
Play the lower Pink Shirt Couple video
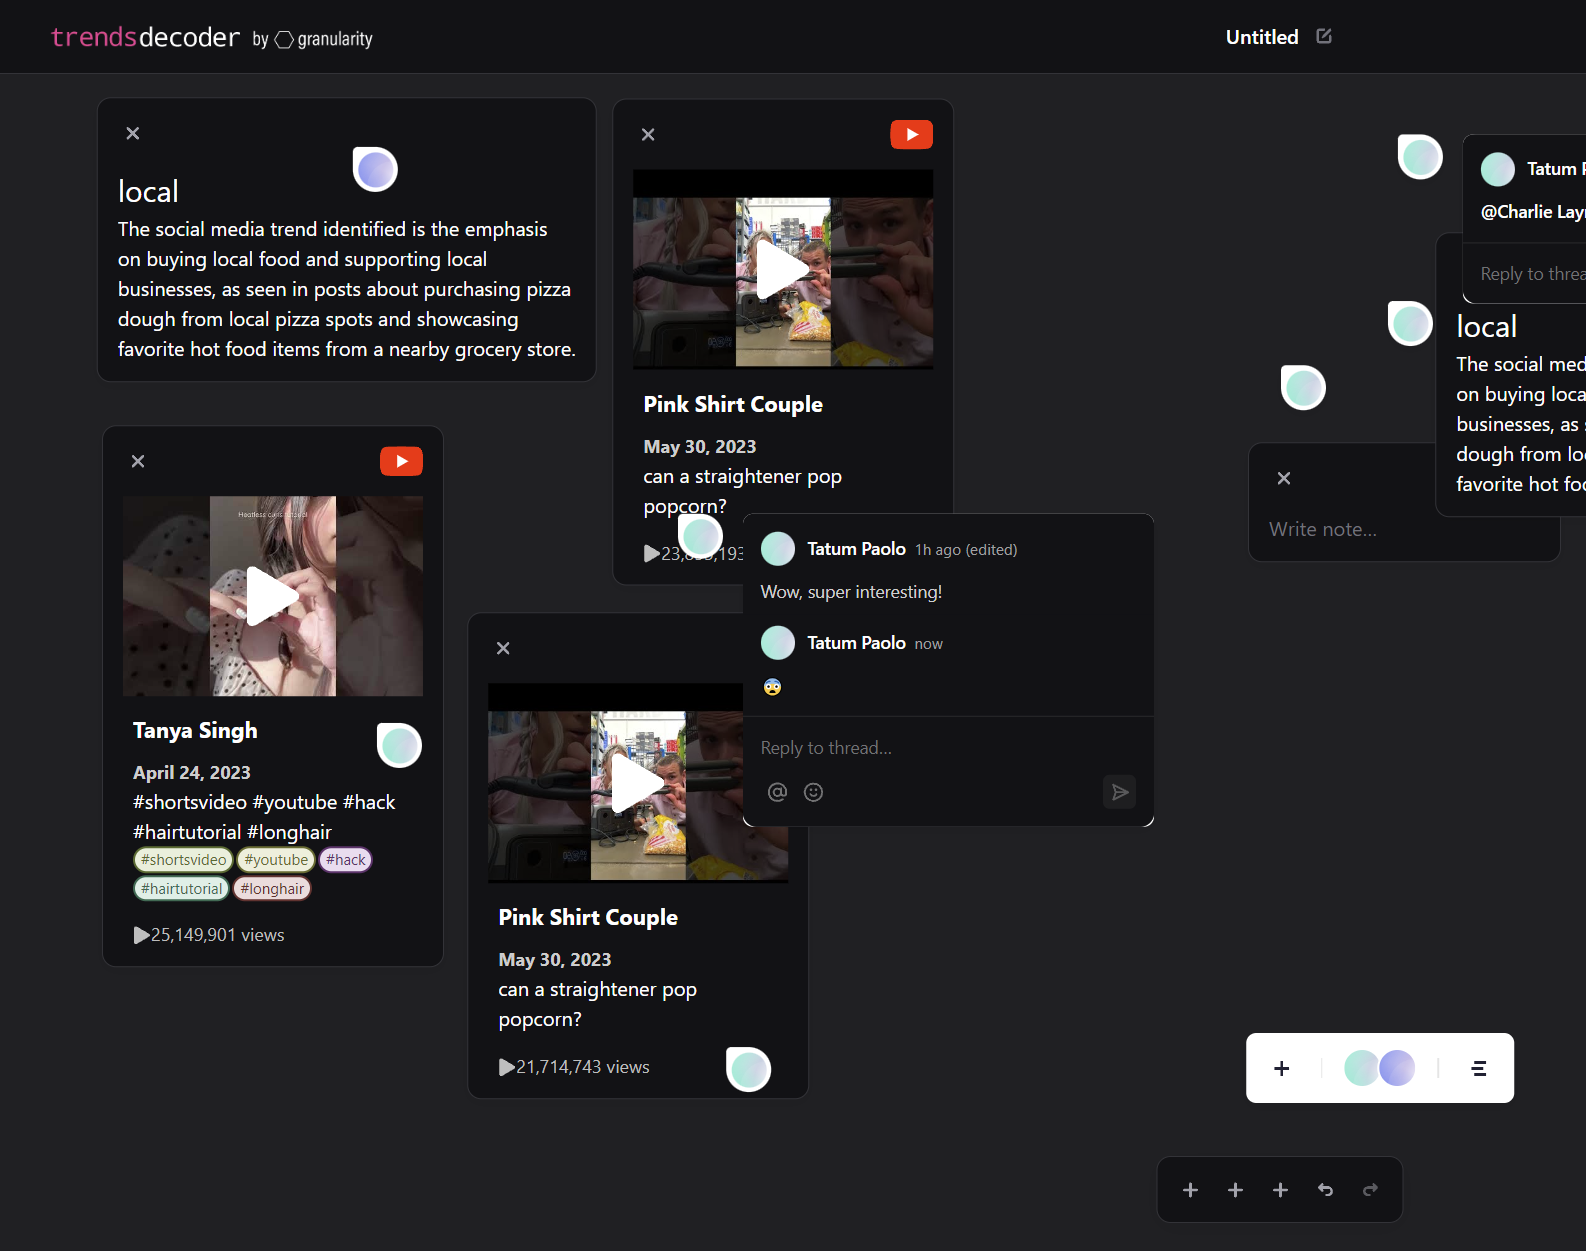coord(638,783)
